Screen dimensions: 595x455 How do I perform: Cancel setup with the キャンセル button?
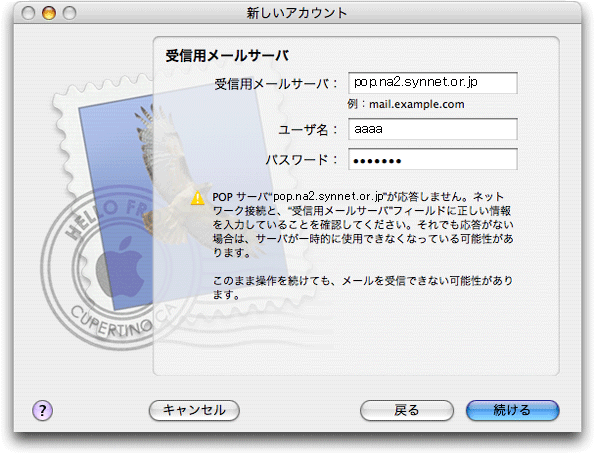coord(194,410)
